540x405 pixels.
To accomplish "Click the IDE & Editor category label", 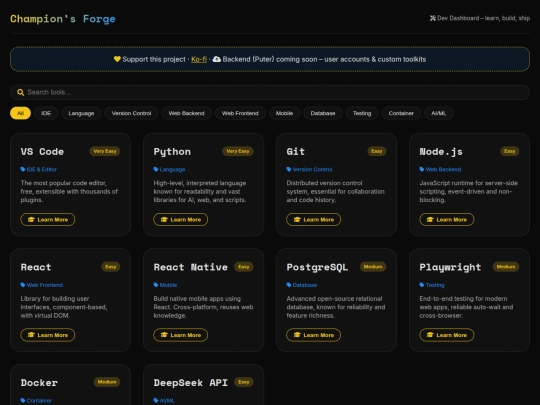I will (42, 169).
